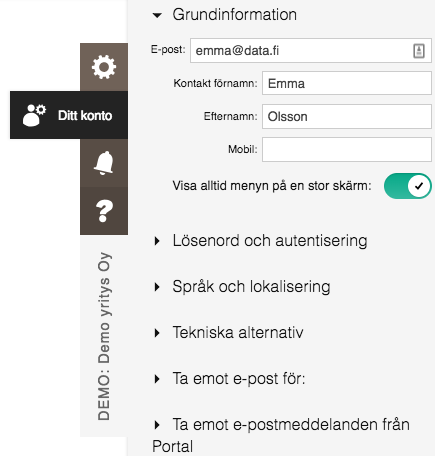The width and height of the screenshot is (435, 456).
Task: Click the user account icon beside Ditt konto
Action: click(34, 115)
